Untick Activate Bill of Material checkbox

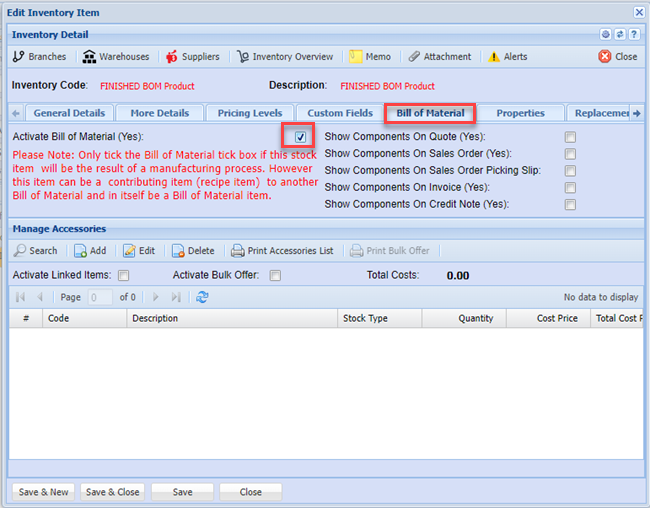pos(300,137)
